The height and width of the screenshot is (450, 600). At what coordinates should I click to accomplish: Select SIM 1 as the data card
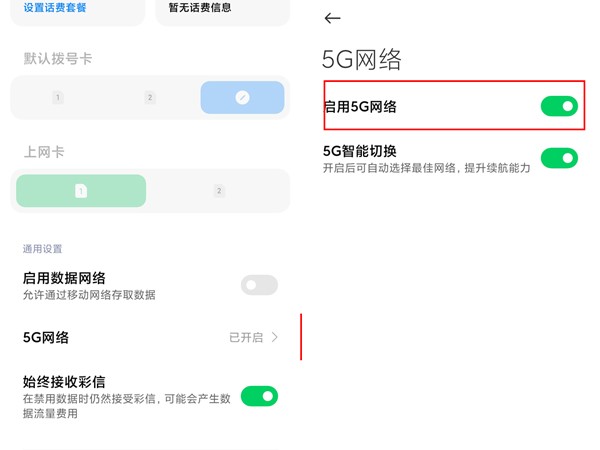coord(82,190)
